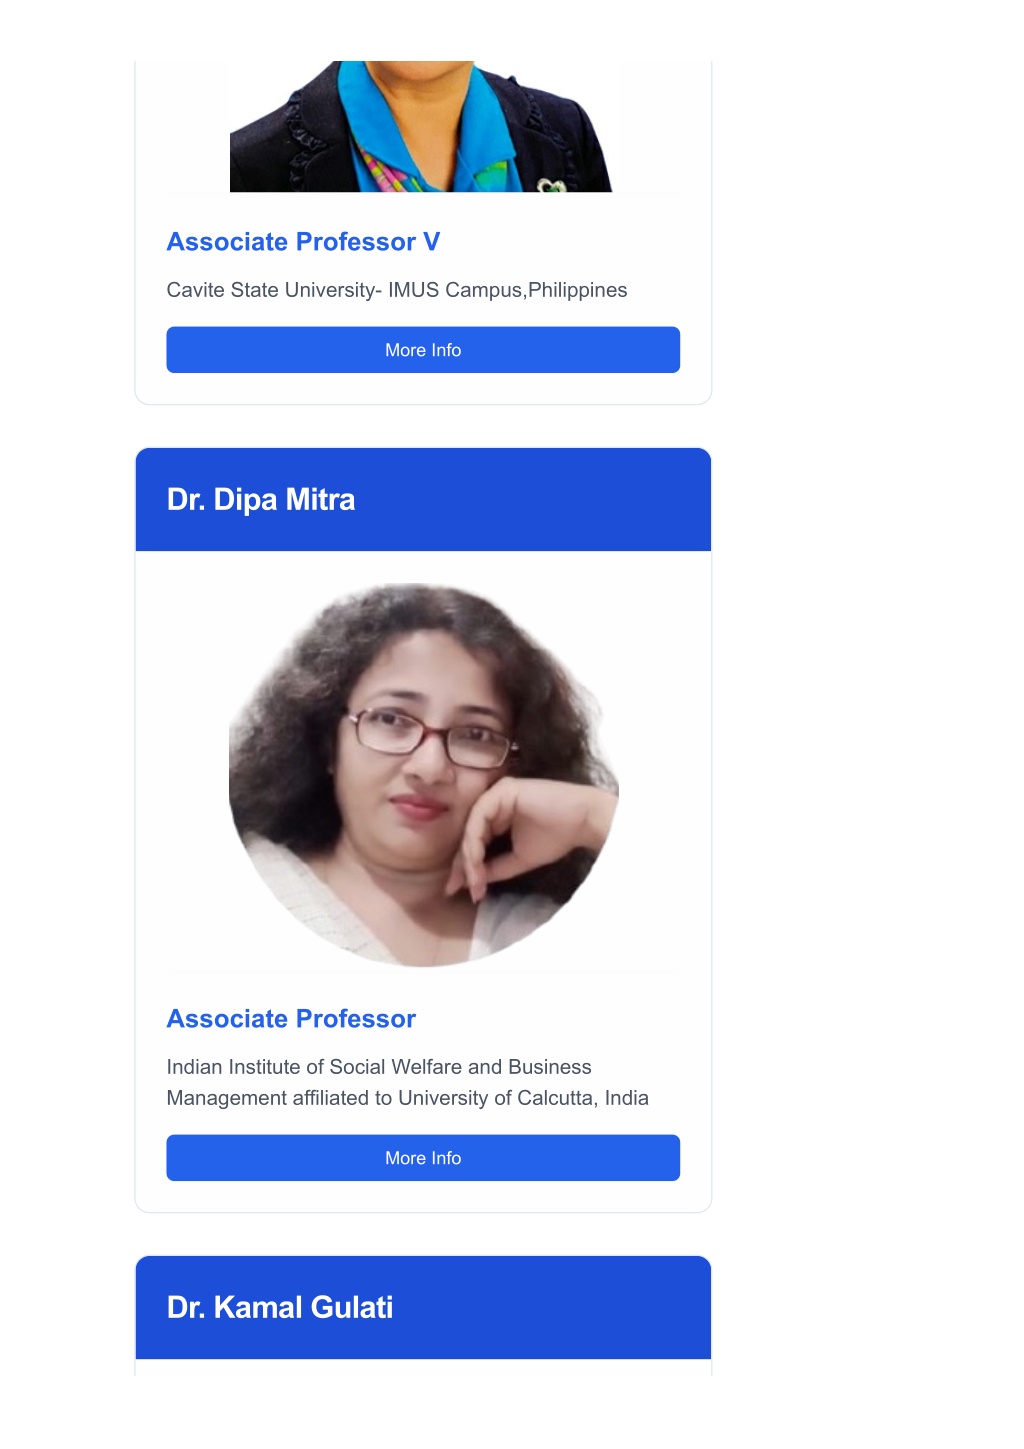
Task: Click Dr. Dipa Mitra's circular profile photo
Action: click(424, 776)
